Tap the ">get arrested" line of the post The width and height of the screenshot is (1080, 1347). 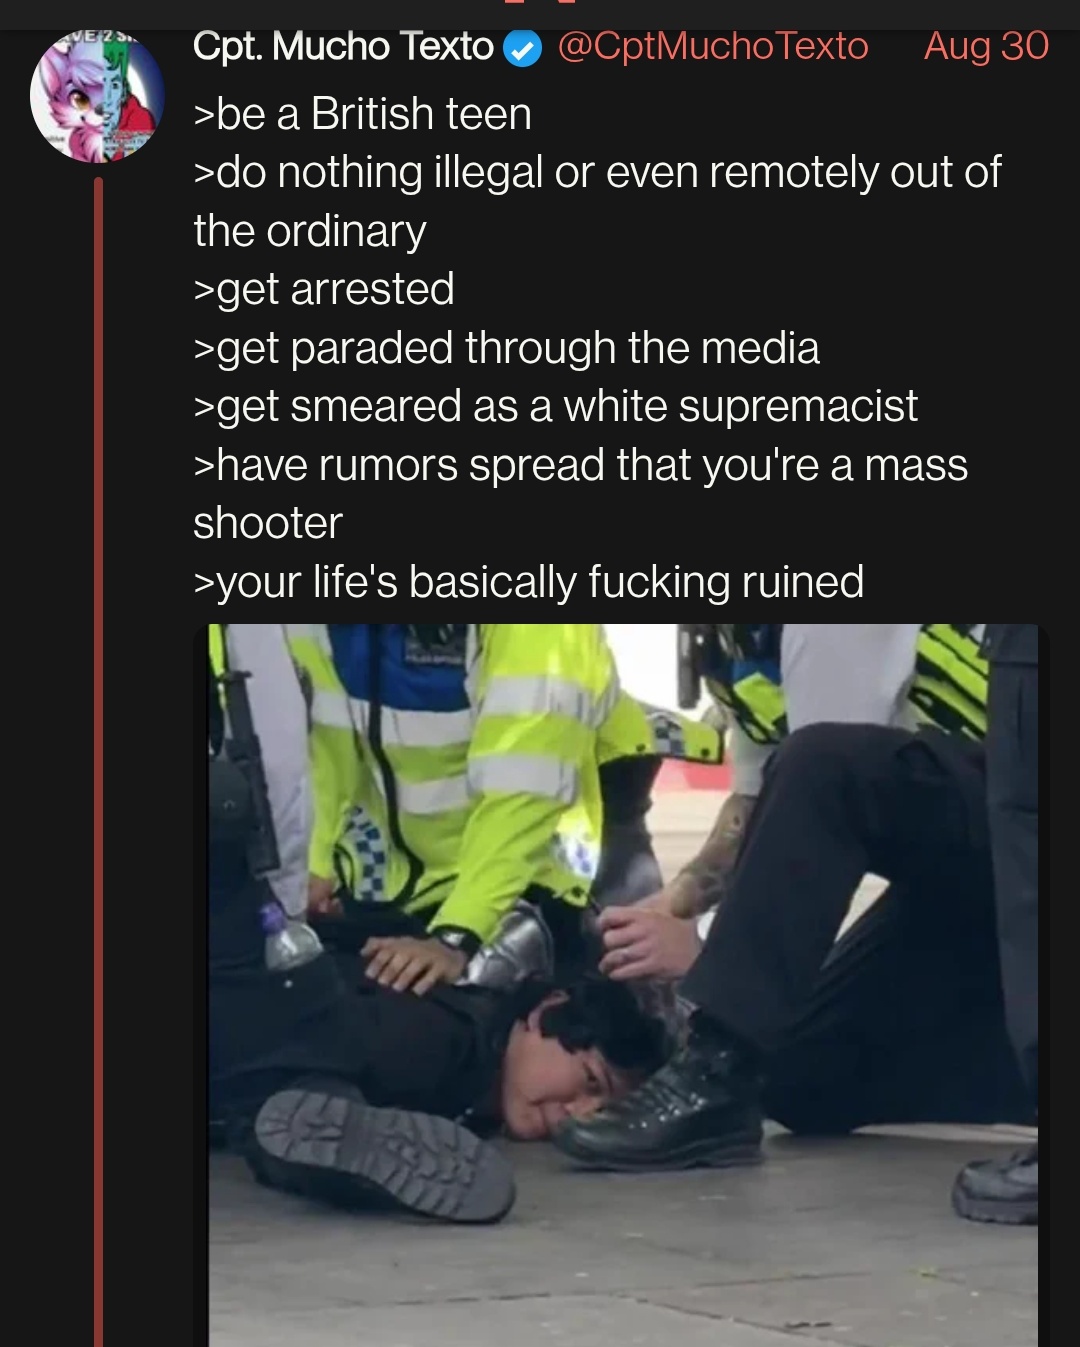pos(324,290)
